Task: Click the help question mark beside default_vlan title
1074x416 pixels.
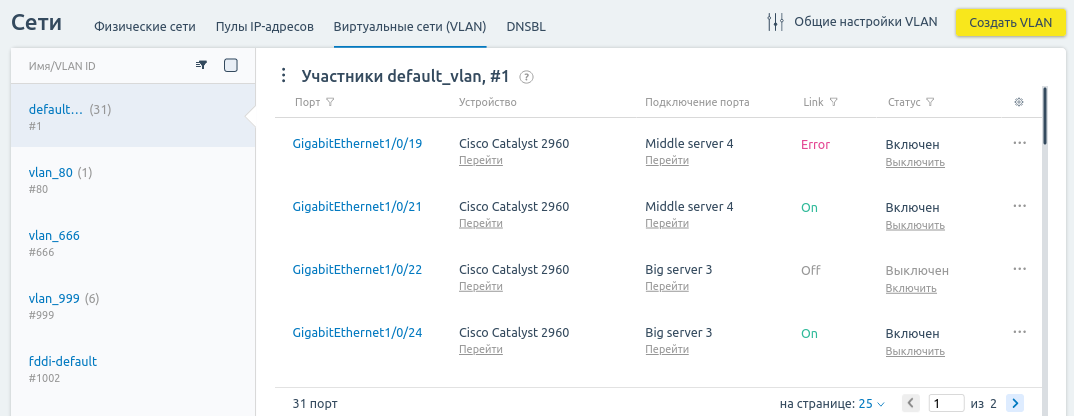Action: tap(526, 77)
